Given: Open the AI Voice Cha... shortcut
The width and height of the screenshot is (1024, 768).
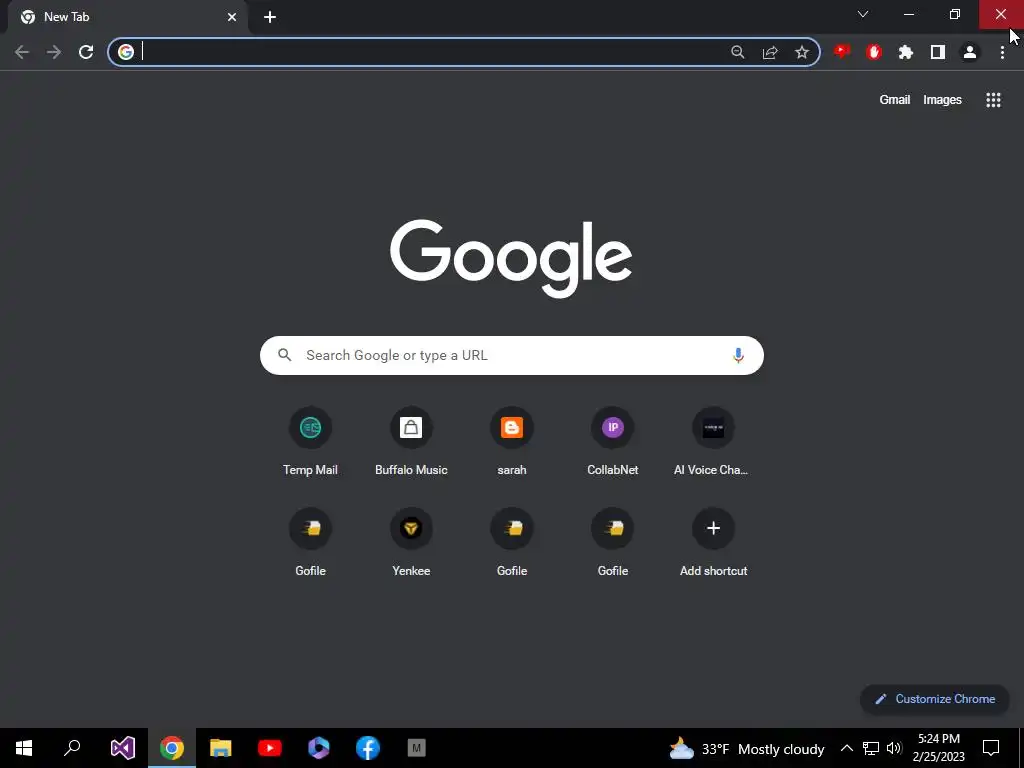Looking at the screenshot, I should click(x=713, y=441).
